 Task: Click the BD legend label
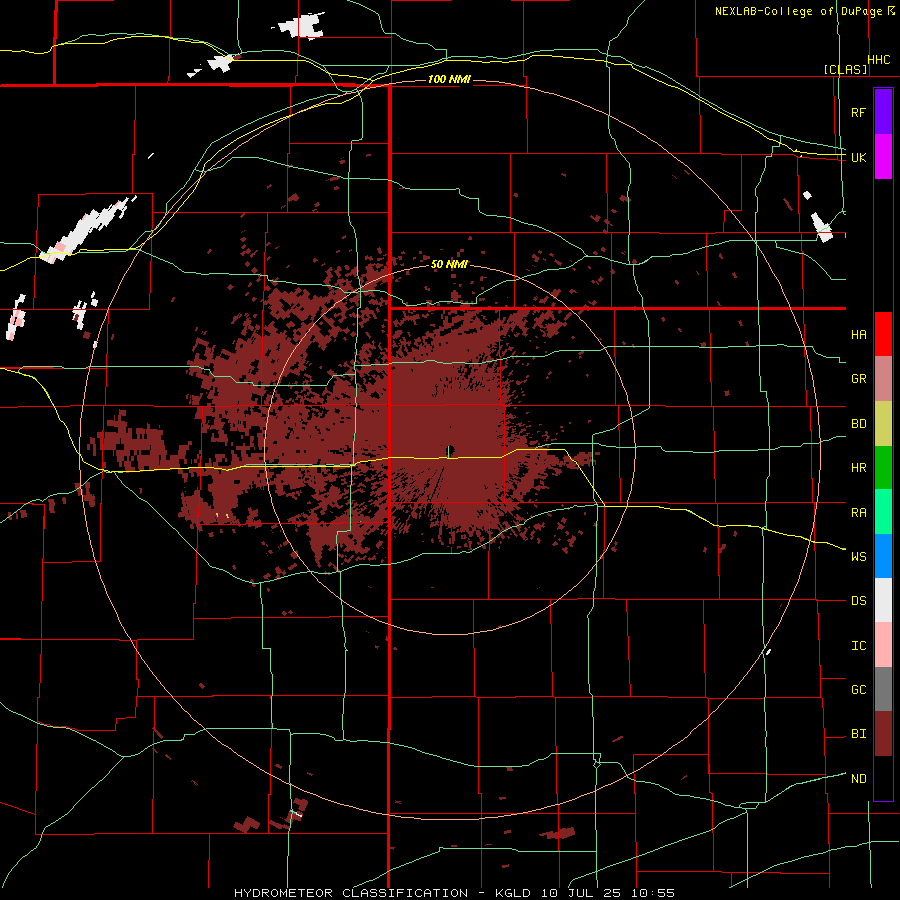pos(858,424)
